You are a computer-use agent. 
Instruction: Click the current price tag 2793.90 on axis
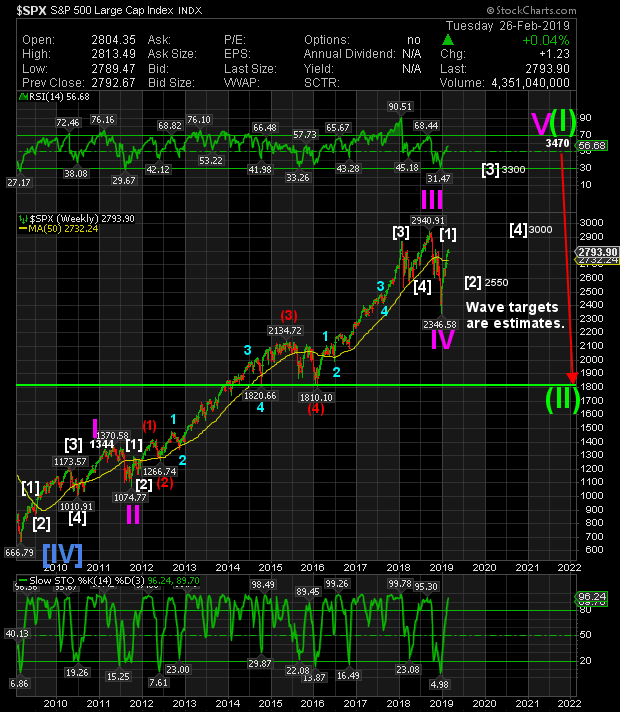(x=597, y=252)
